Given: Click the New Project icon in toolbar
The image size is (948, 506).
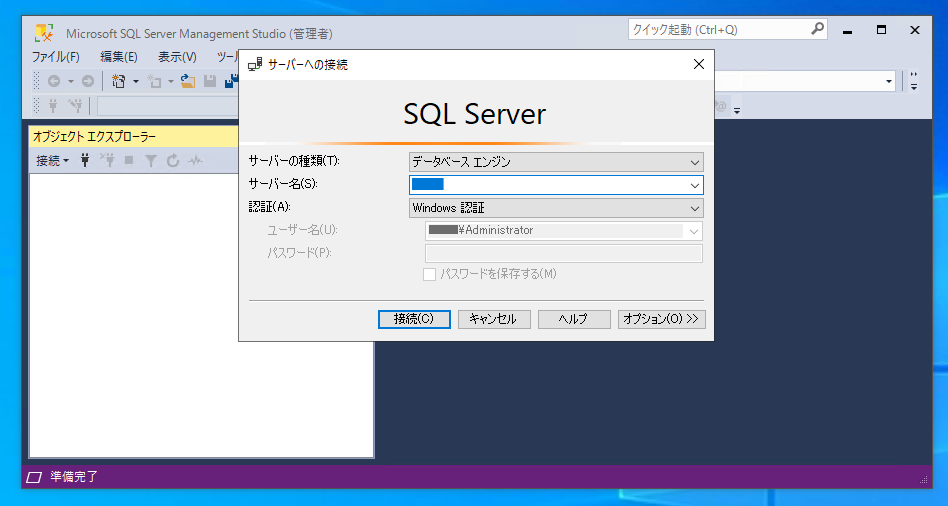Looking at the screenshot, I should 118,81.
